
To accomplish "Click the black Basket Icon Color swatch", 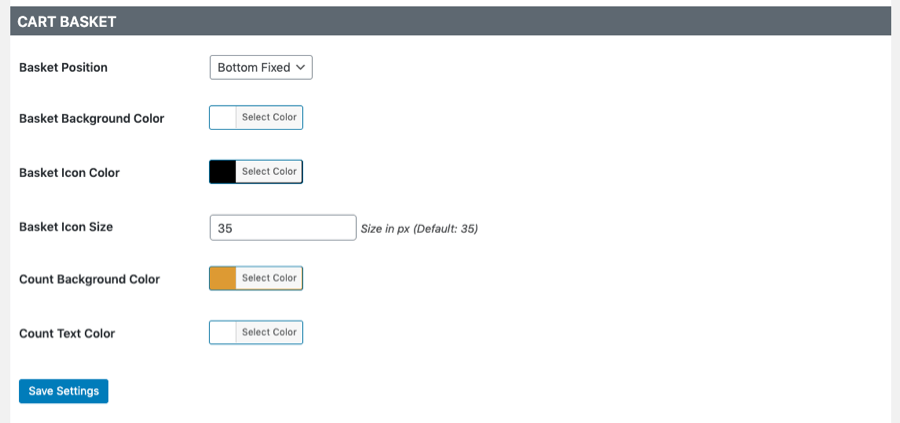I will tap(223, 172).
